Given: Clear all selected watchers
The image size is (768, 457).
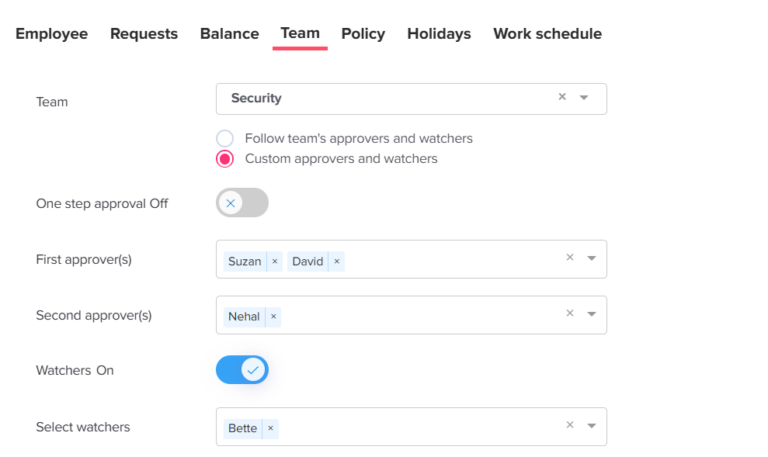Looking at the screenshot, I should [x=570, y=425].
